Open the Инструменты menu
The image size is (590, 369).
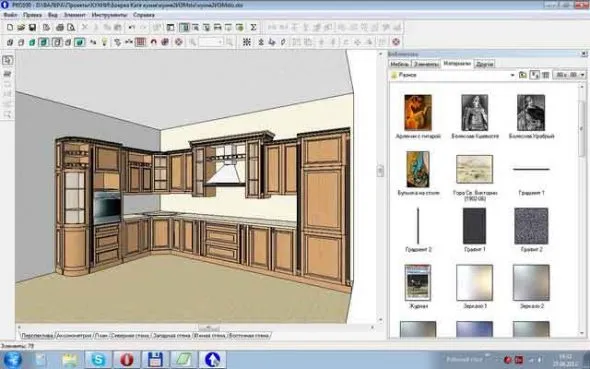point(109,15)
